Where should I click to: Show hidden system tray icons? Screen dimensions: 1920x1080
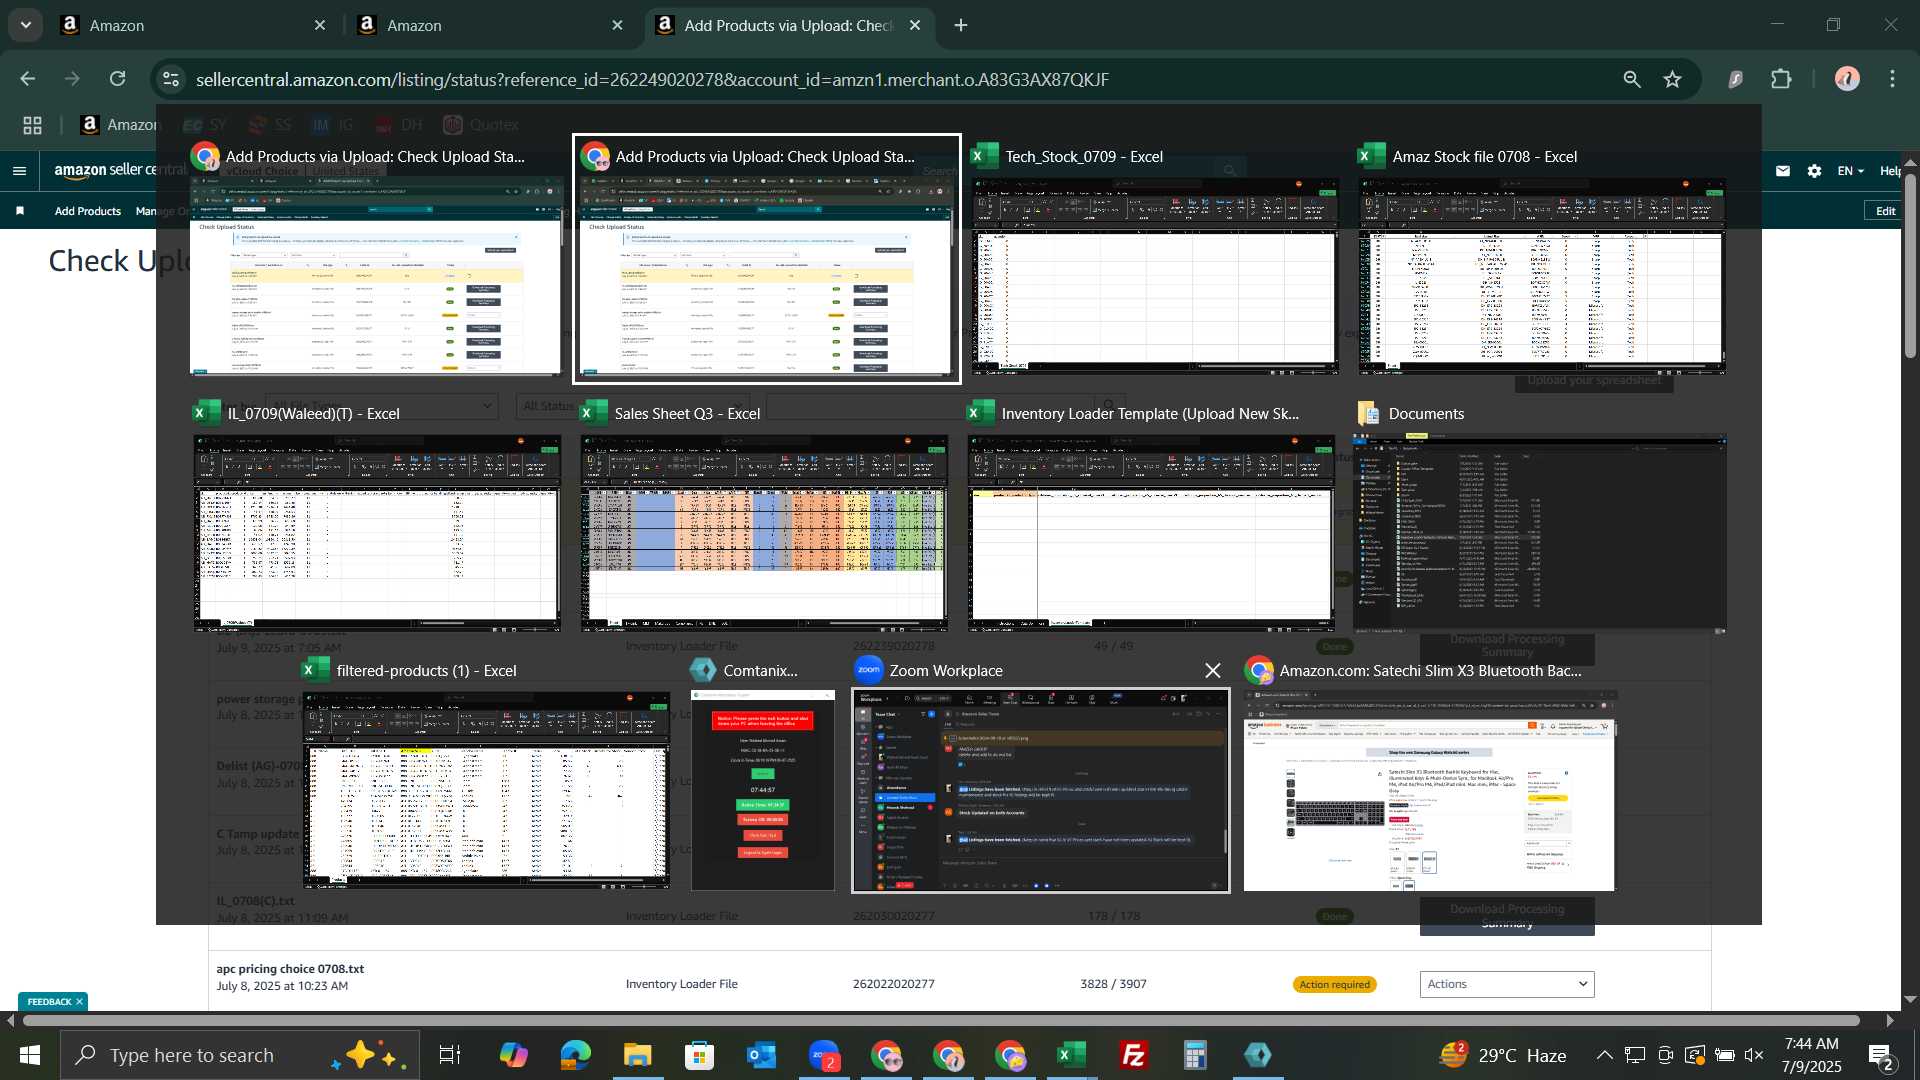coord(1604,1055)
